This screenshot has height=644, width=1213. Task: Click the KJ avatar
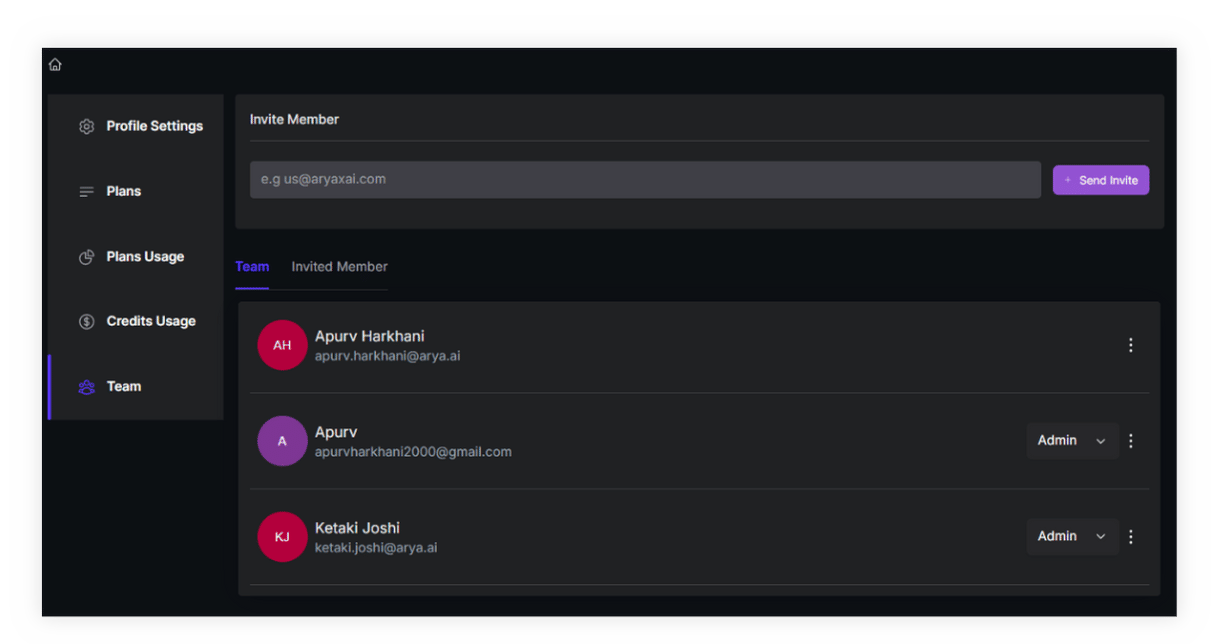282,537
